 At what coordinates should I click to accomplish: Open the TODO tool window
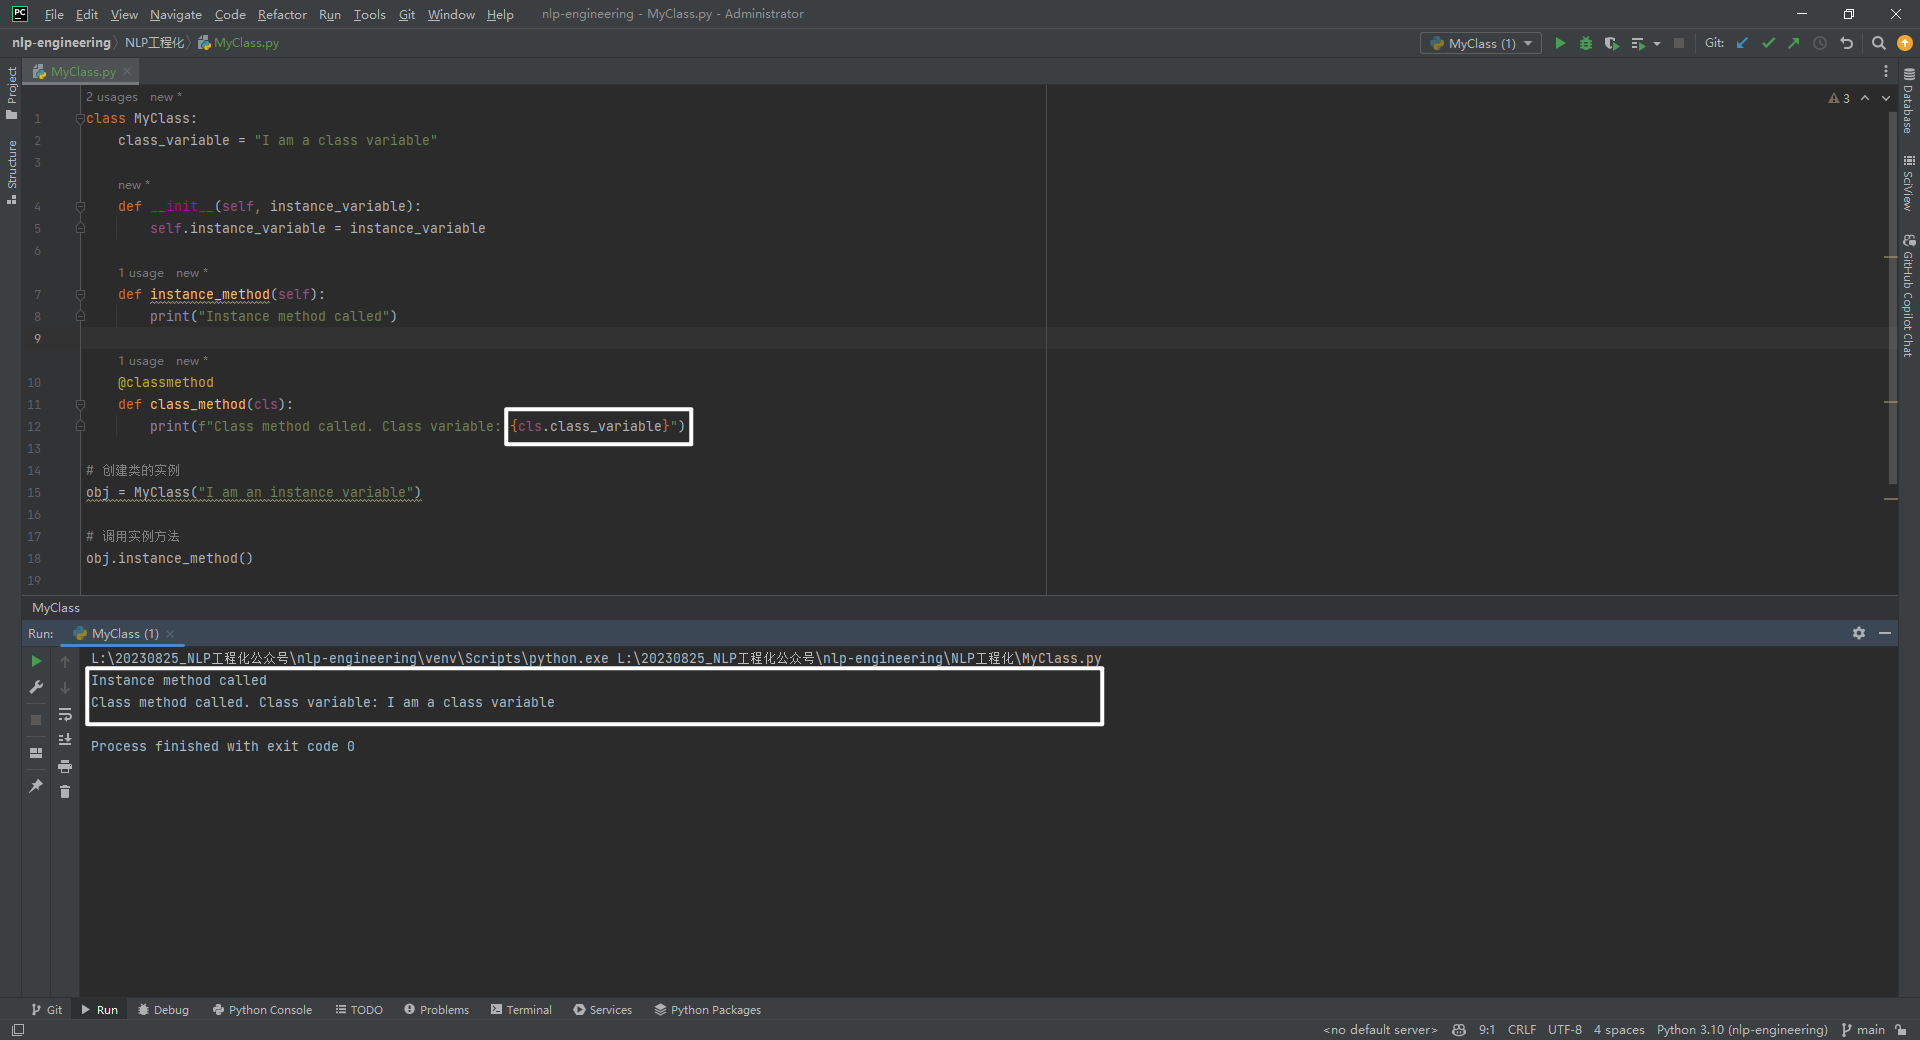coord(359,1009)
